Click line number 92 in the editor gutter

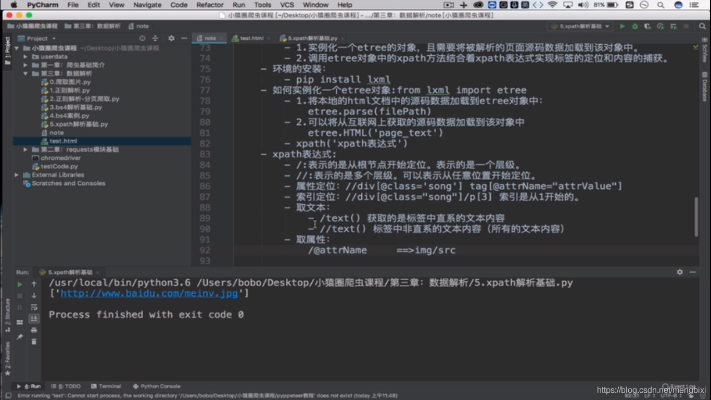(205, 250)
